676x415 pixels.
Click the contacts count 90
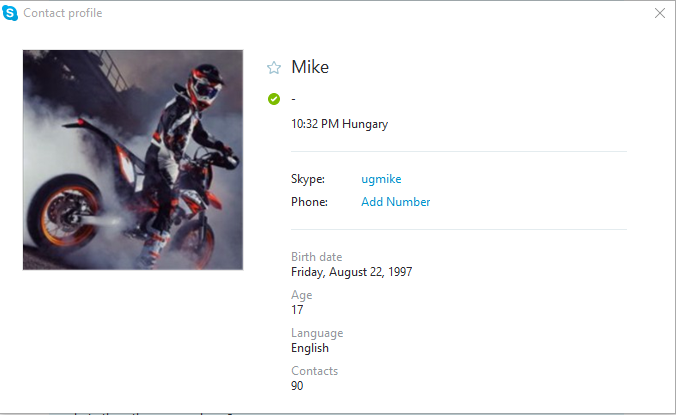click(x=297, y=386)
